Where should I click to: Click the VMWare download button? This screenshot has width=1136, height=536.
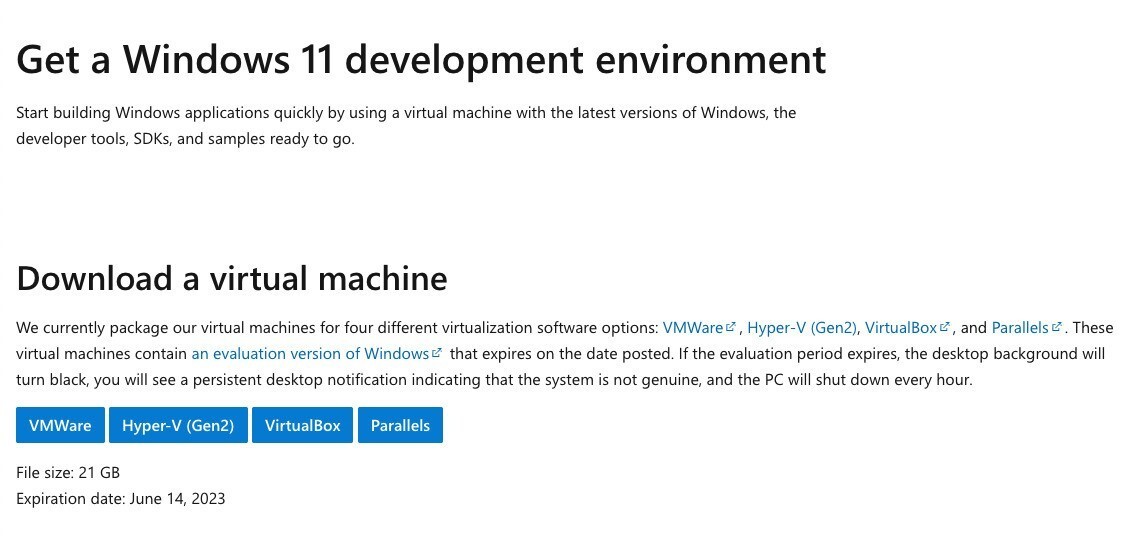[60, 425]
